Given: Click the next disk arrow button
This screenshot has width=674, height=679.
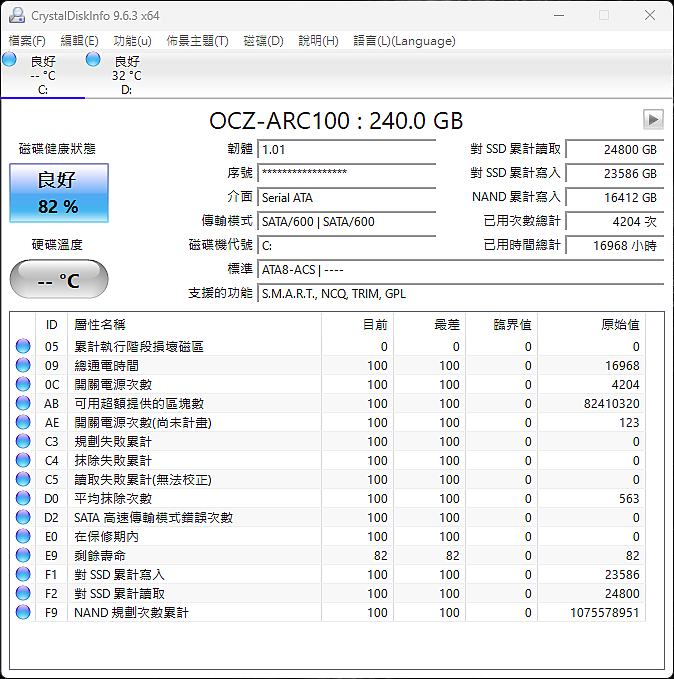Looking at the screenshot, I should 653,119.
